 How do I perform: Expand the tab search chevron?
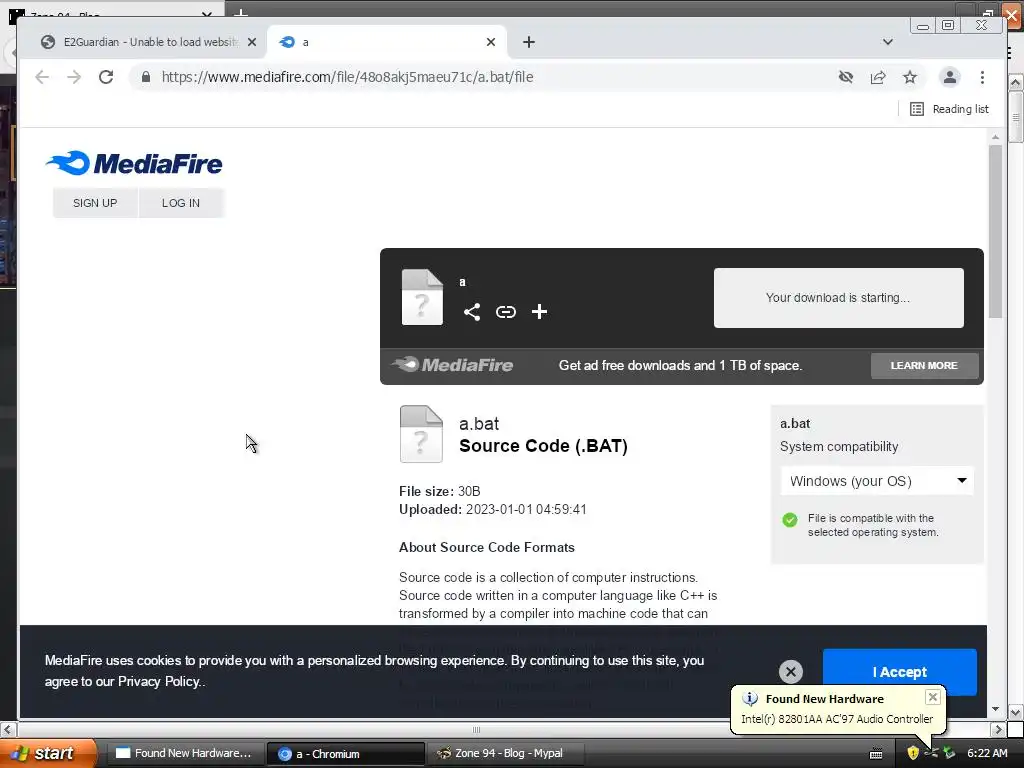point(888,42)
